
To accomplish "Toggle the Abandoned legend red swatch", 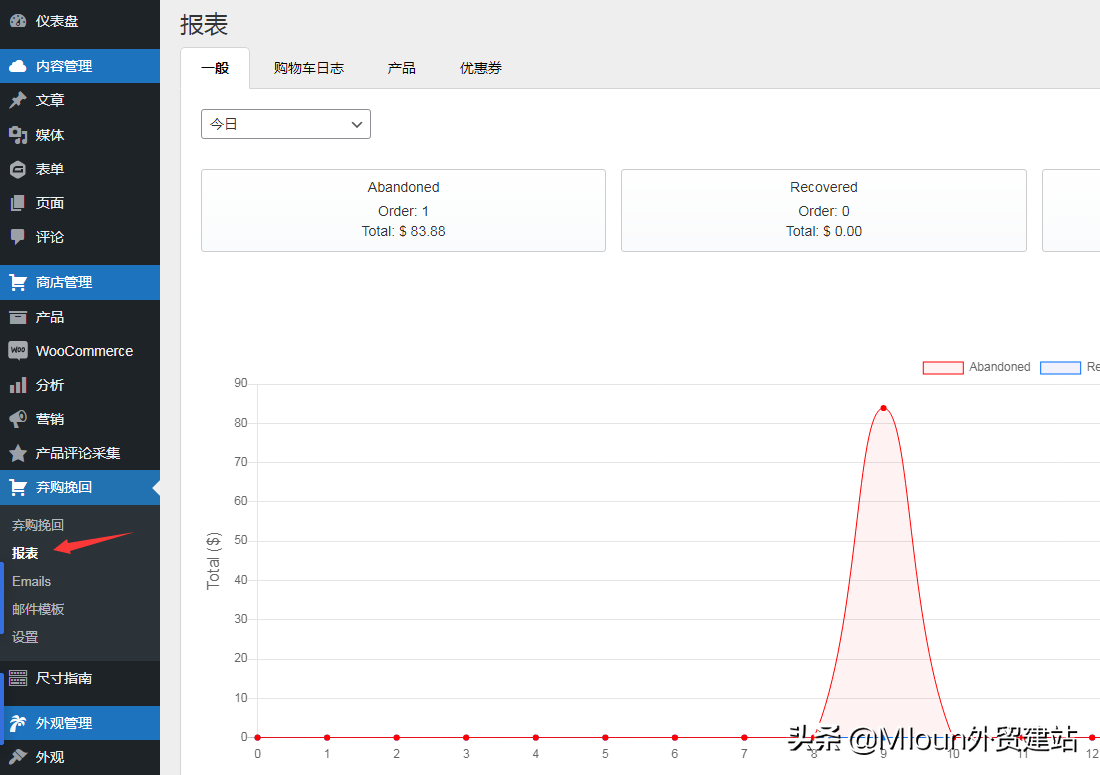I will coord(943,368).
